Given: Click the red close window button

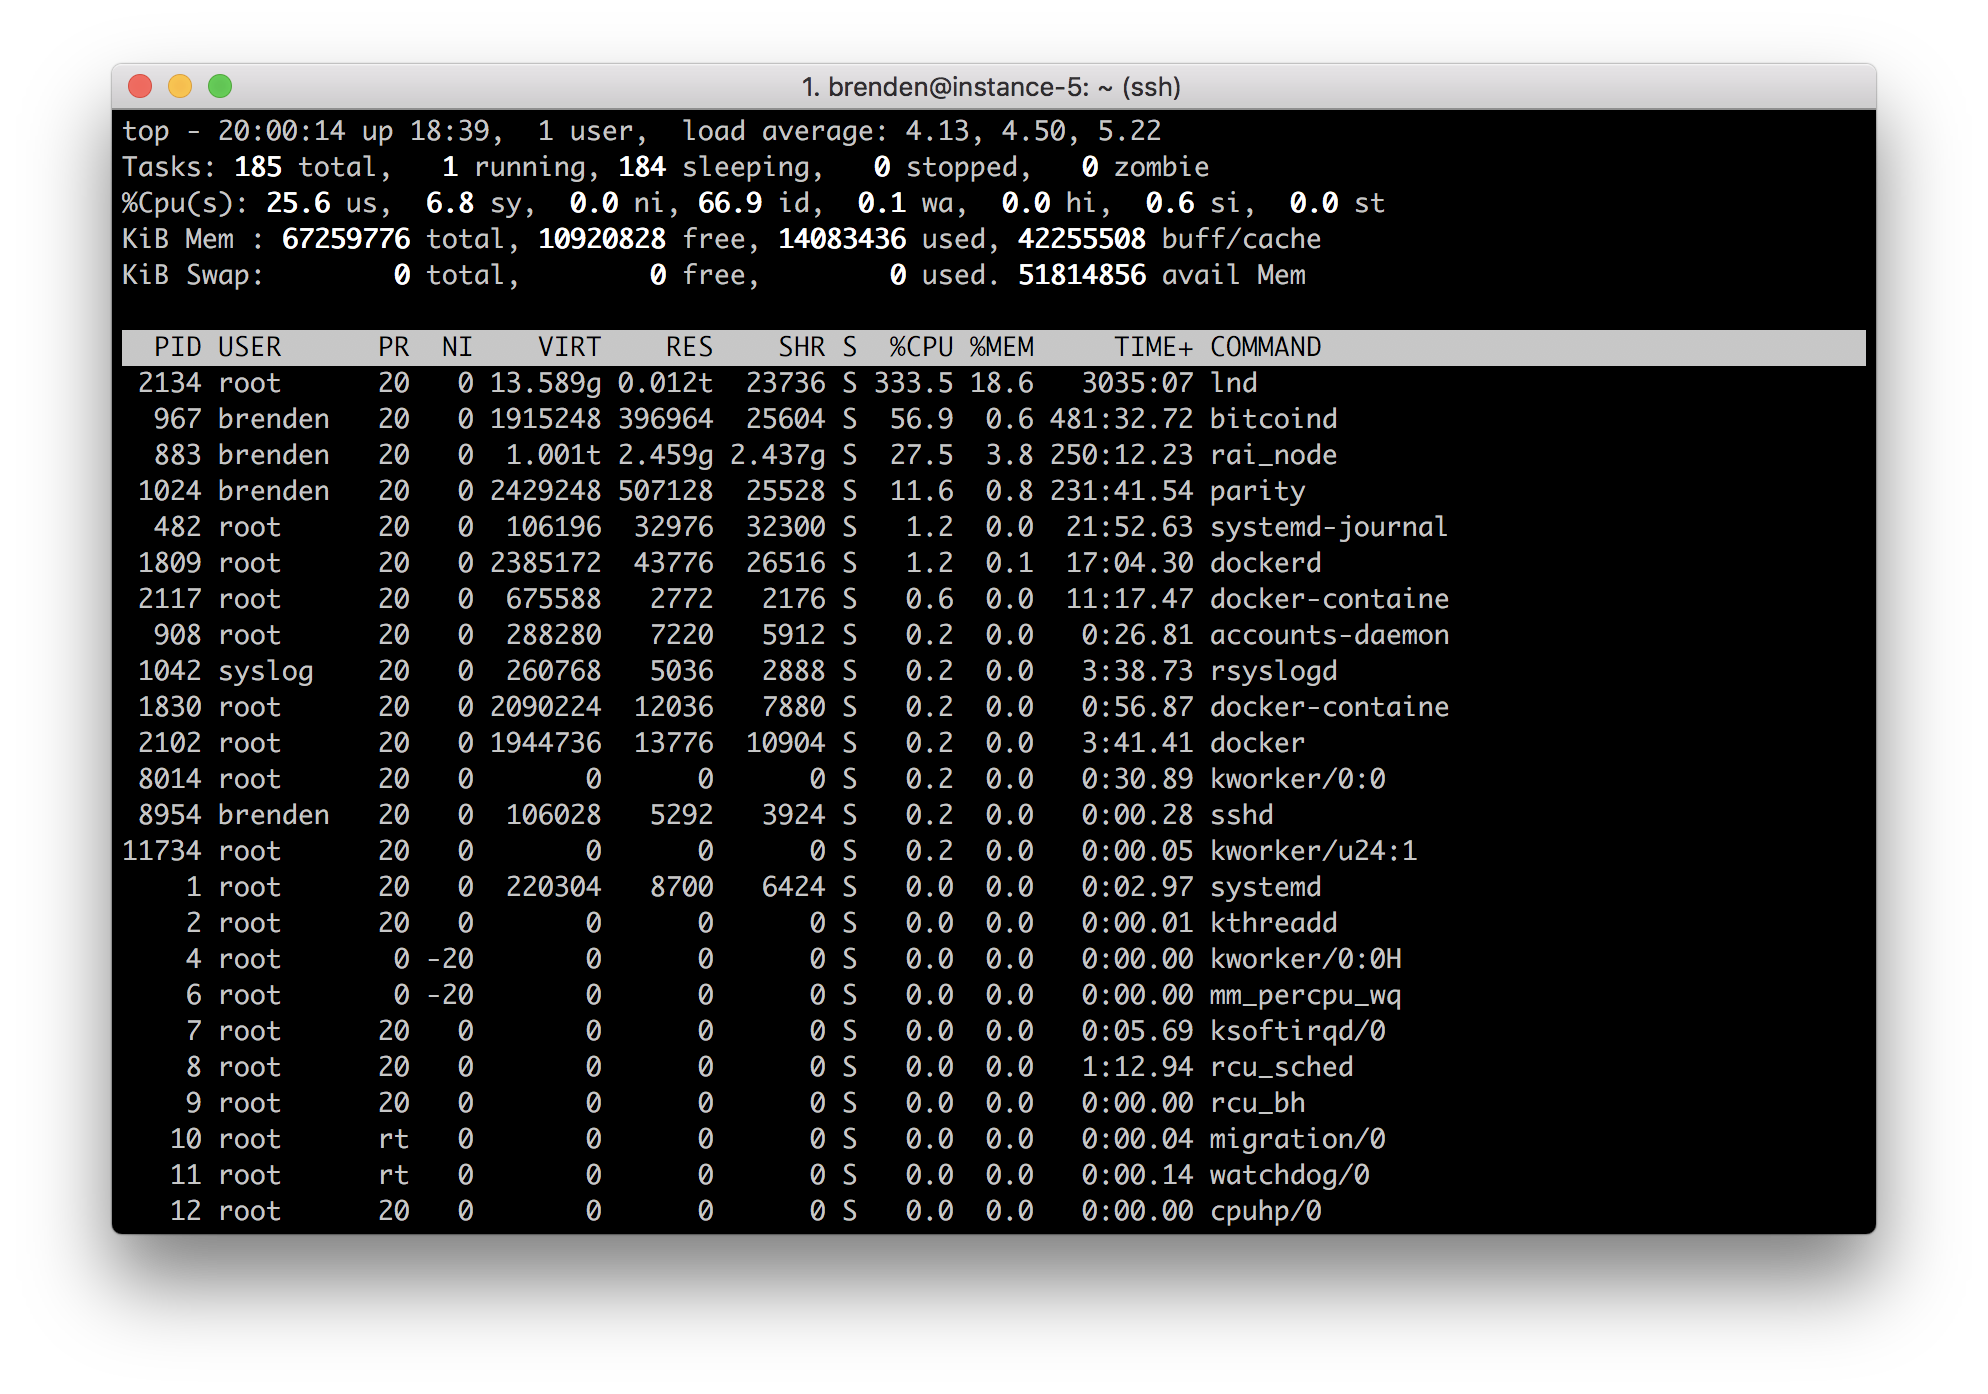Looking at the screenshot, I should coord(140,87).
